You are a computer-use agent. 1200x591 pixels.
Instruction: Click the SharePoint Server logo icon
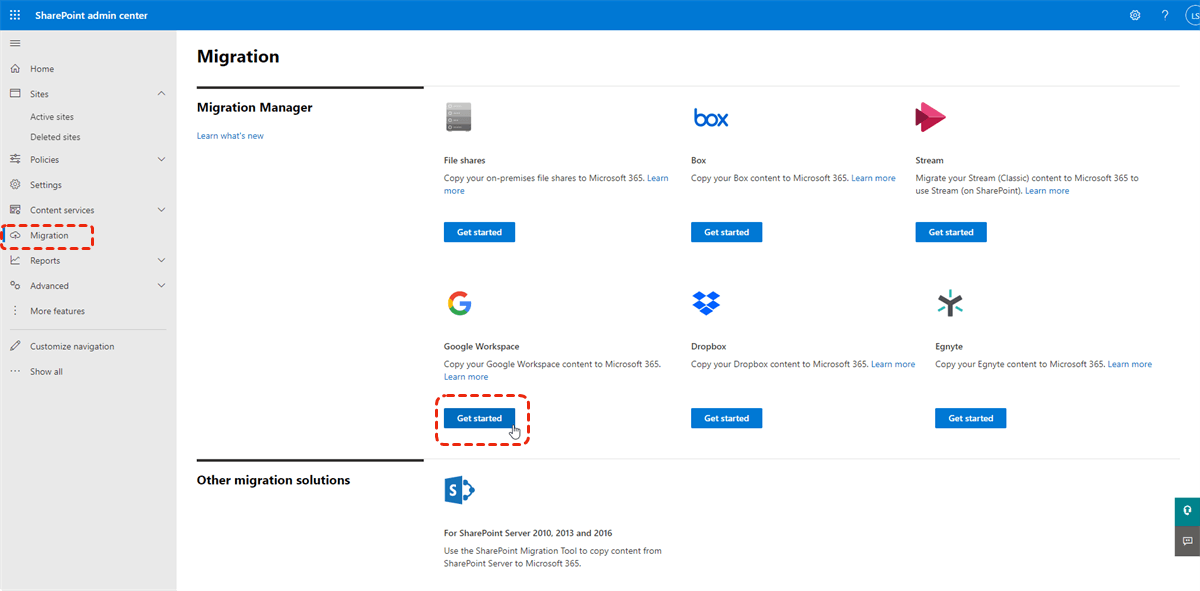459,490
